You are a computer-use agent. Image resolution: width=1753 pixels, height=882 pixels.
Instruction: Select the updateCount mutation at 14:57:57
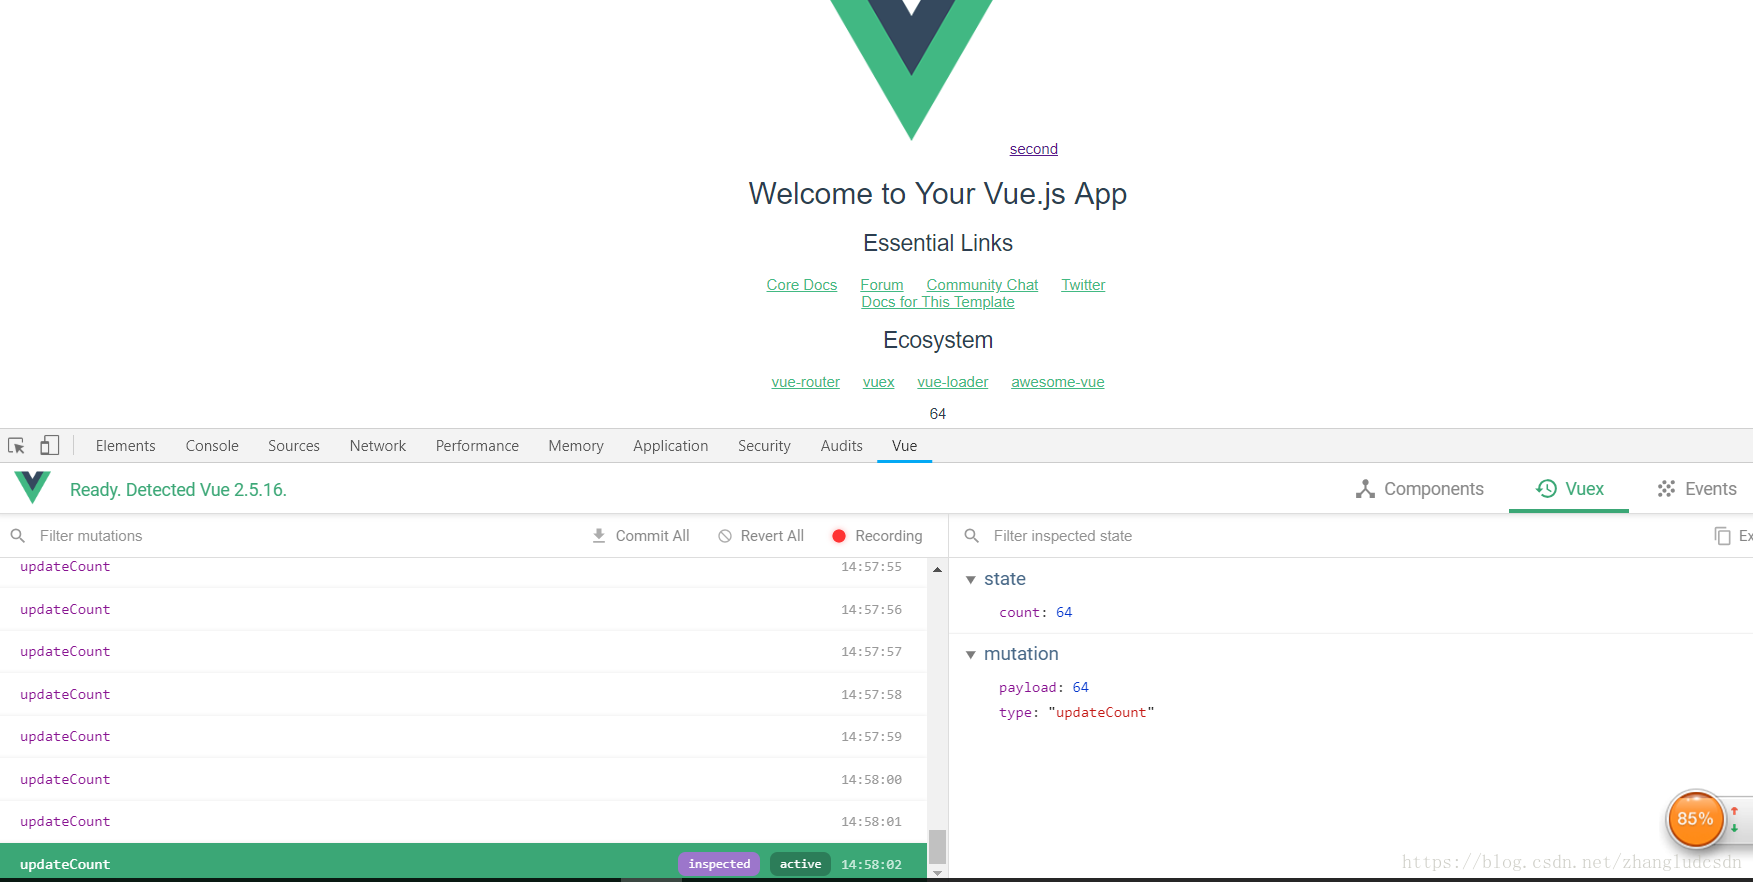pyautogui.click(x=463, y=651)
